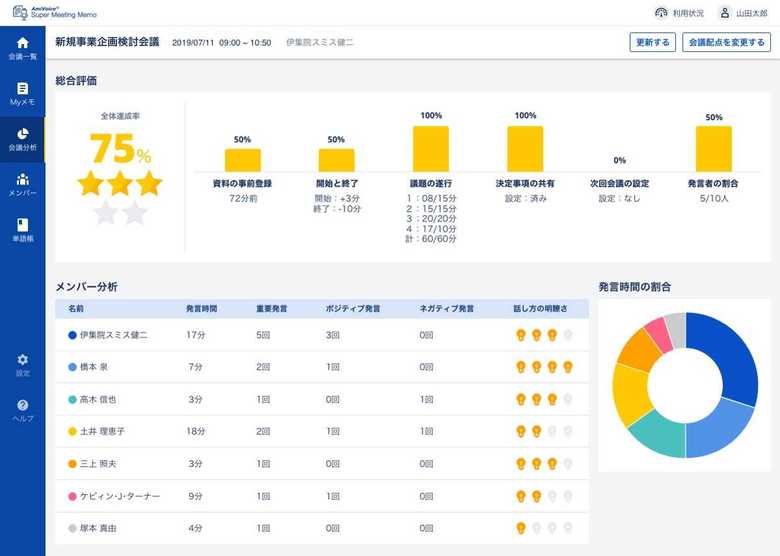Open the 設定 gear icon
Screen dimensions: 780x556
(x=22, y=360)
